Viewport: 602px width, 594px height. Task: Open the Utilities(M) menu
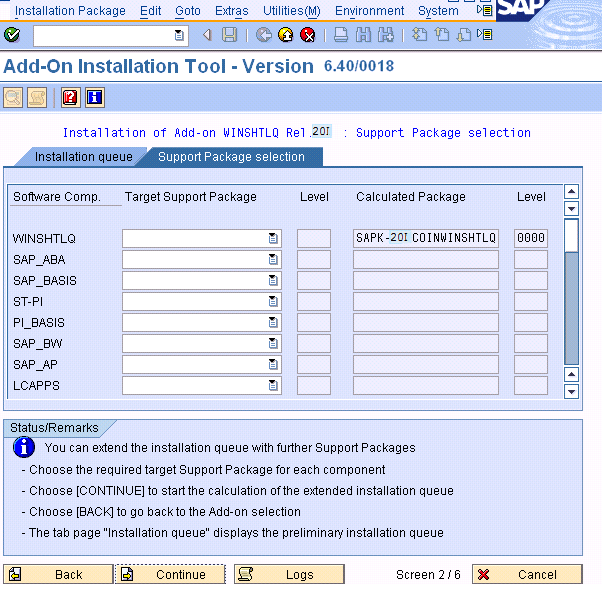(291, 11)
